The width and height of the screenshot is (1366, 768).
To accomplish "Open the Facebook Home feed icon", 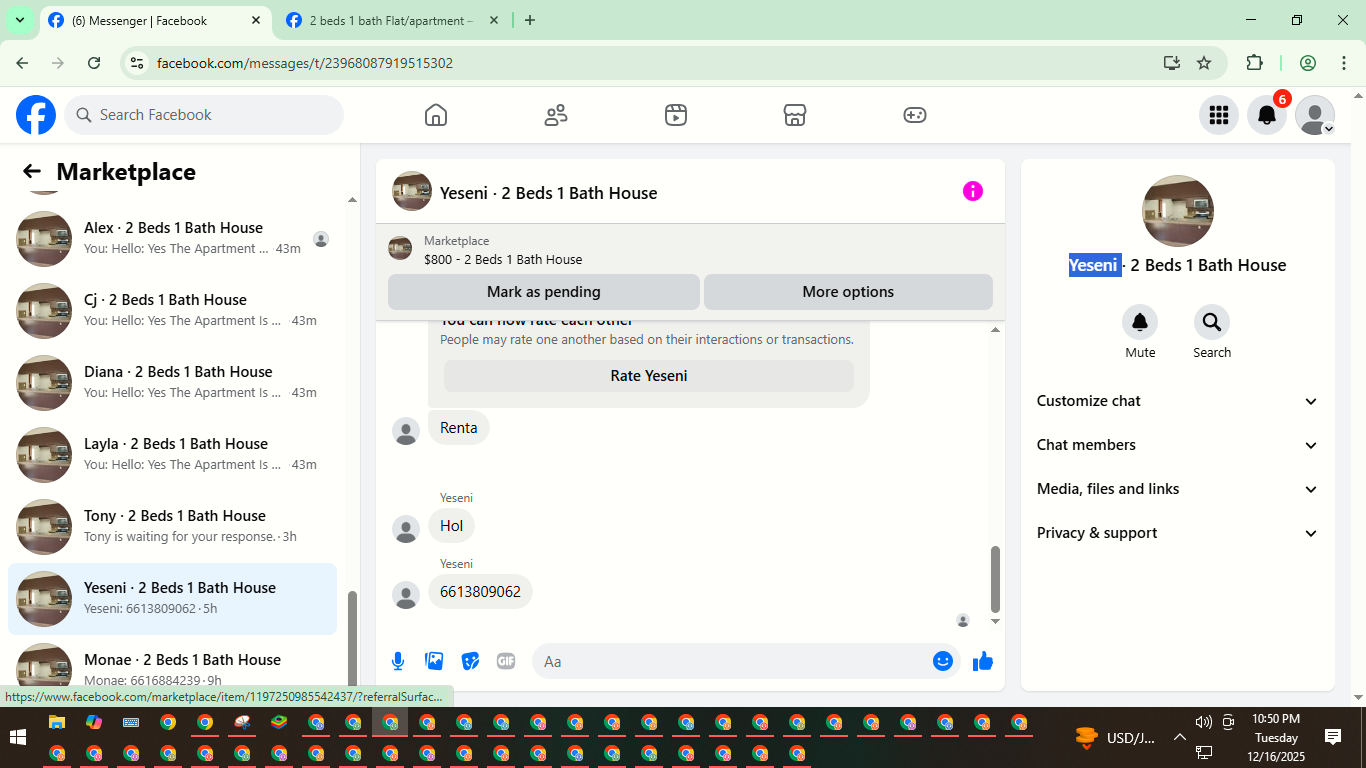I will 436,115.
